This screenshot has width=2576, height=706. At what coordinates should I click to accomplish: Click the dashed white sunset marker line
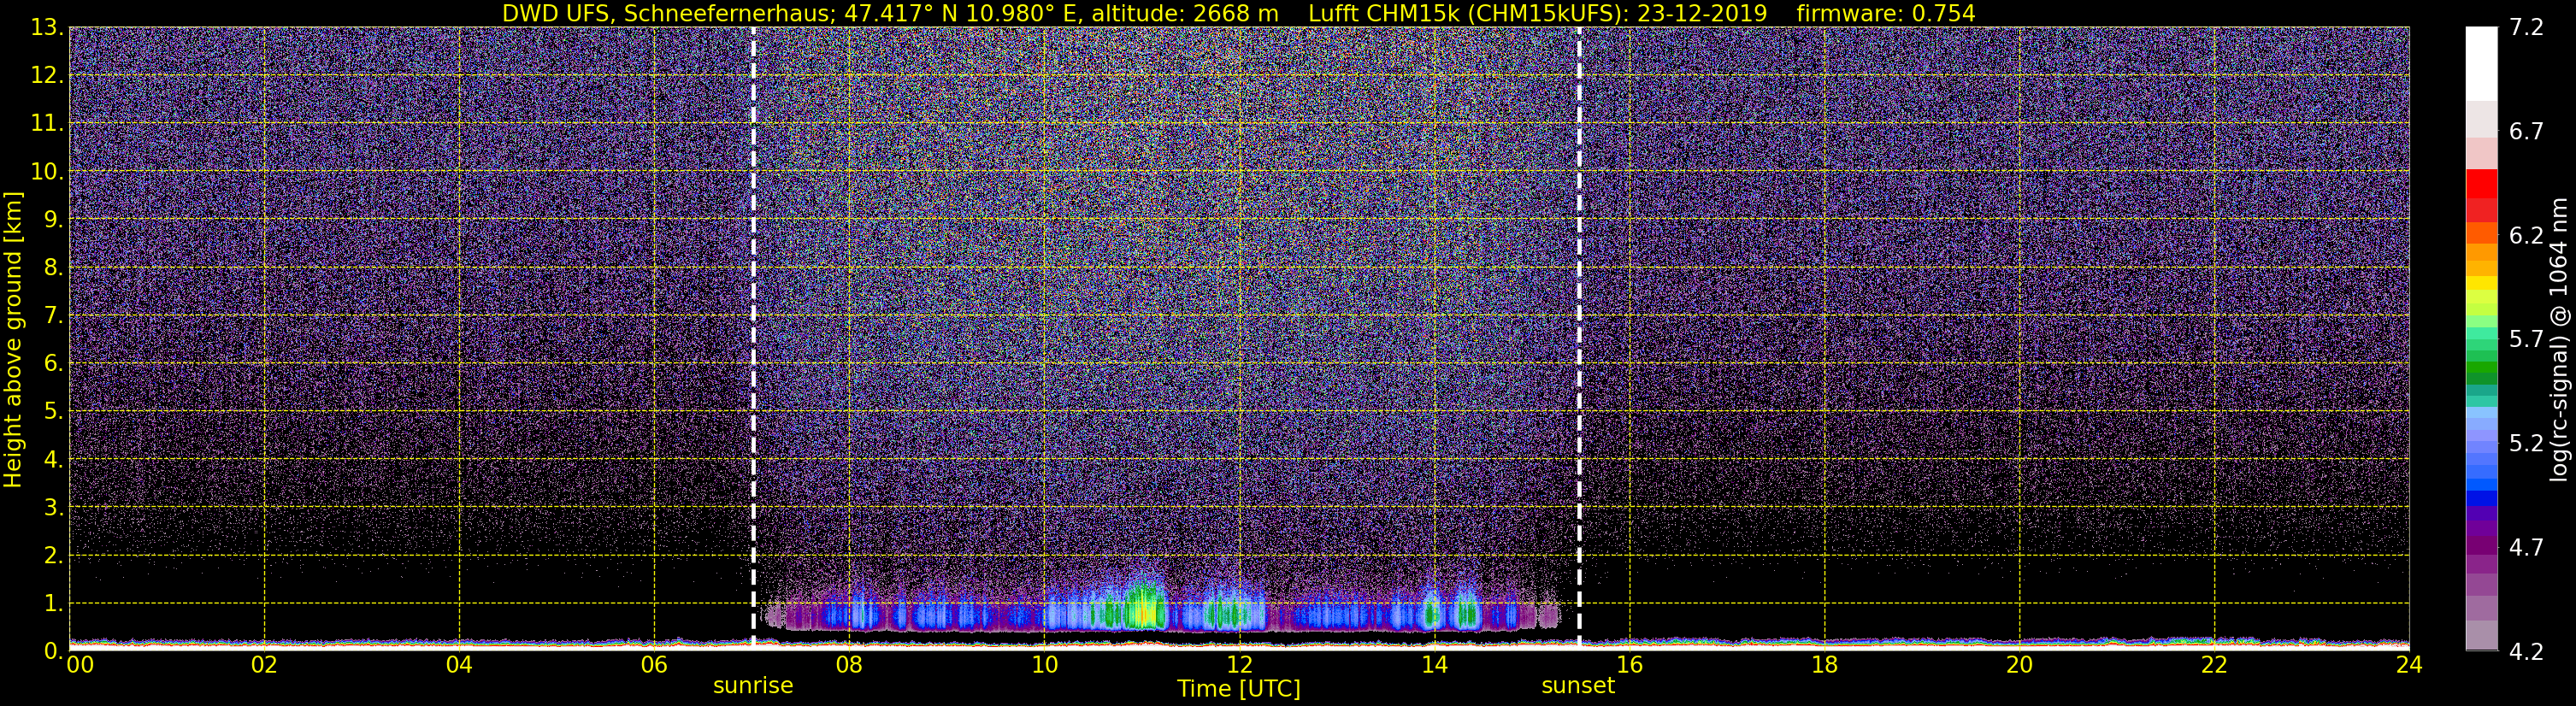click(1579, 338)
